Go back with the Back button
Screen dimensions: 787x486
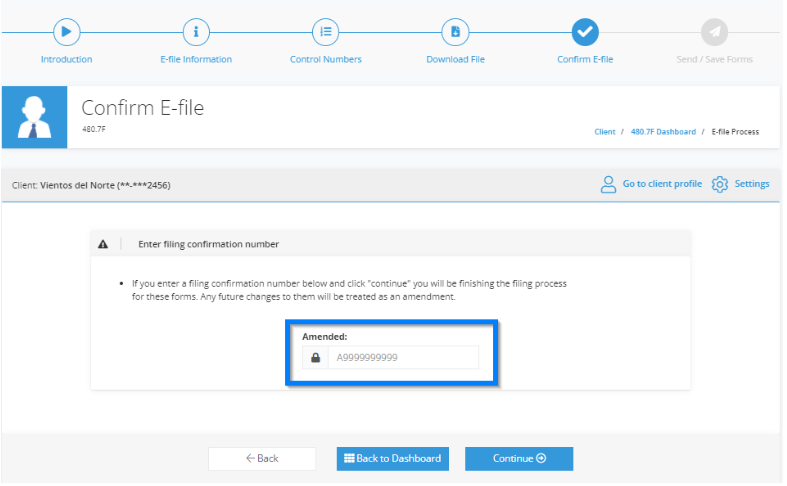coord(262,458)
